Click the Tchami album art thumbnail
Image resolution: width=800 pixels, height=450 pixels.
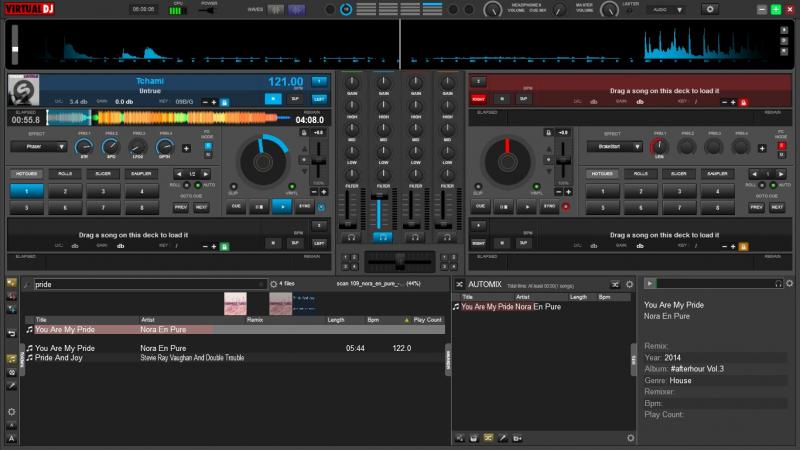(x=23, y=90)
